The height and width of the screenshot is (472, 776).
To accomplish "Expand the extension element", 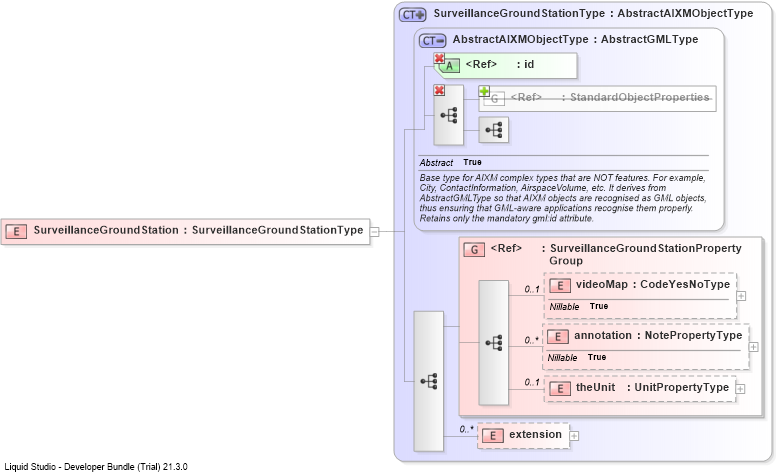I will tap(574, 436).
